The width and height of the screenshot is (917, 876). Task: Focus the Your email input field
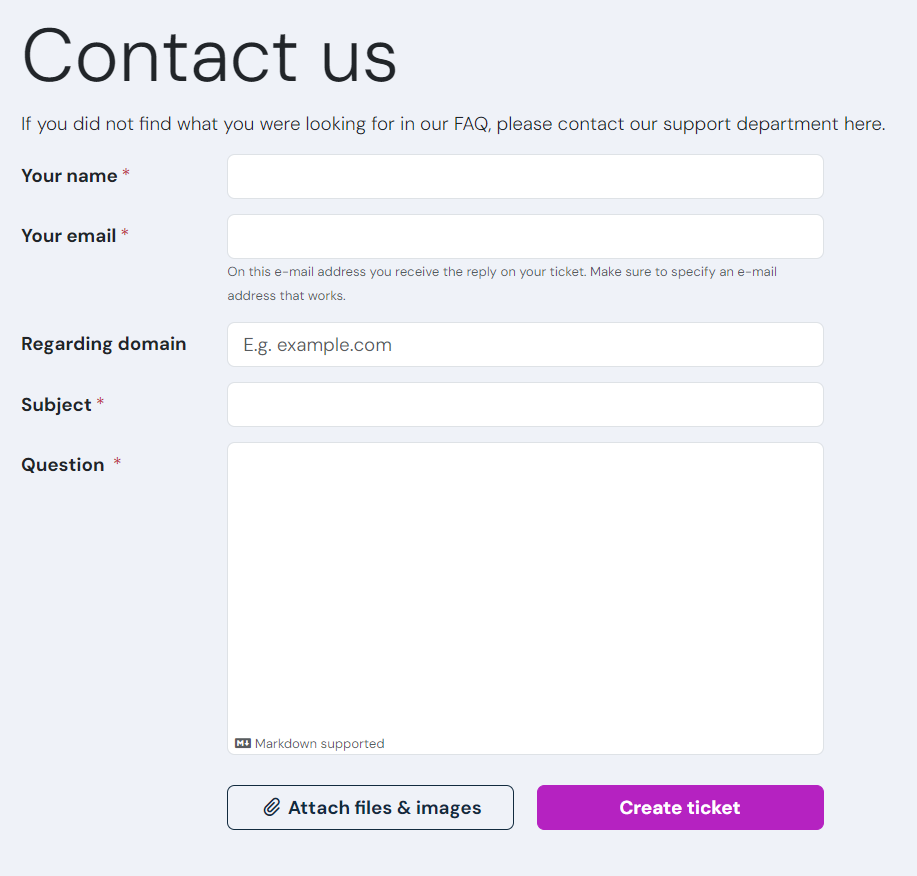(525, 236)
